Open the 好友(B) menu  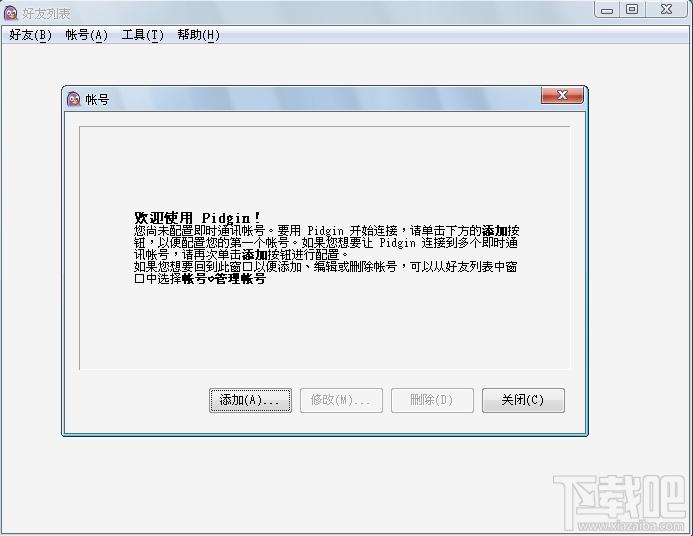30,35
